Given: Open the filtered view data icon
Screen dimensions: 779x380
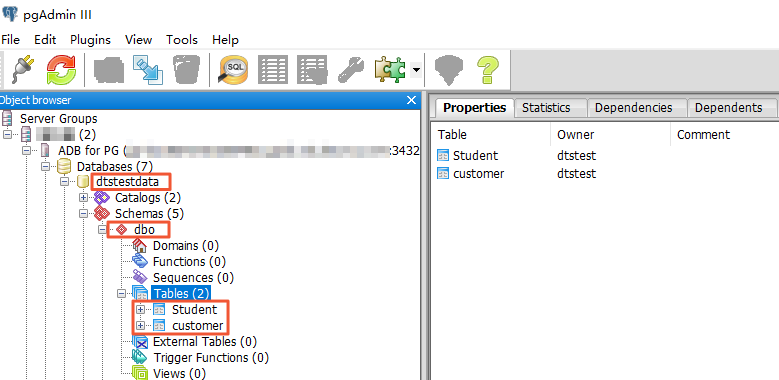Looking at the screenshot, I should [x=312, y=70].
